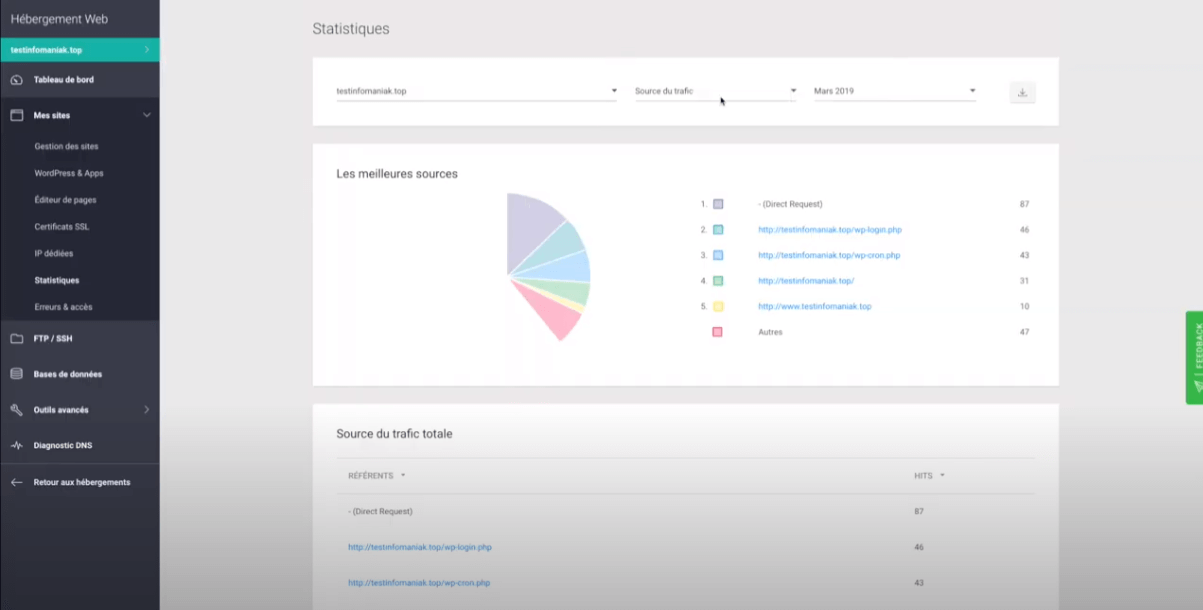Screen dimensions: 1203x610
Task: Click the FTP / SSH folder icon
Action: click(16, 339)
